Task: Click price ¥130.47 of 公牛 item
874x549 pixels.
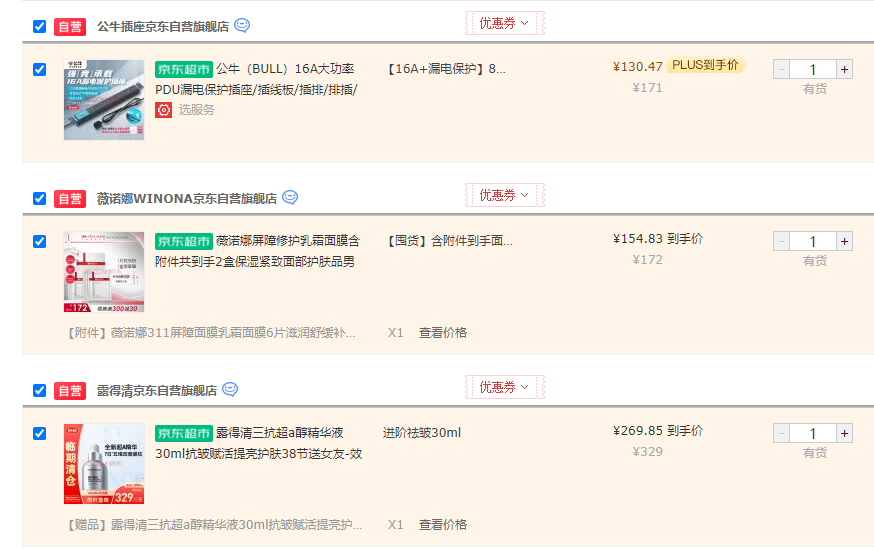Action: point(638,67)
